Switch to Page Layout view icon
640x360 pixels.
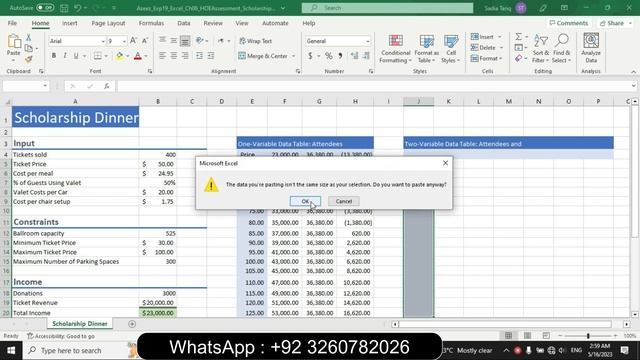point(527,336)
